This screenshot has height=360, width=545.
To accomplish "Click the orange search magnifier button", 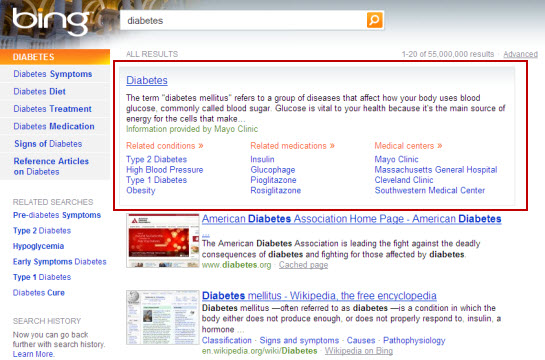I will coord(374,20).
